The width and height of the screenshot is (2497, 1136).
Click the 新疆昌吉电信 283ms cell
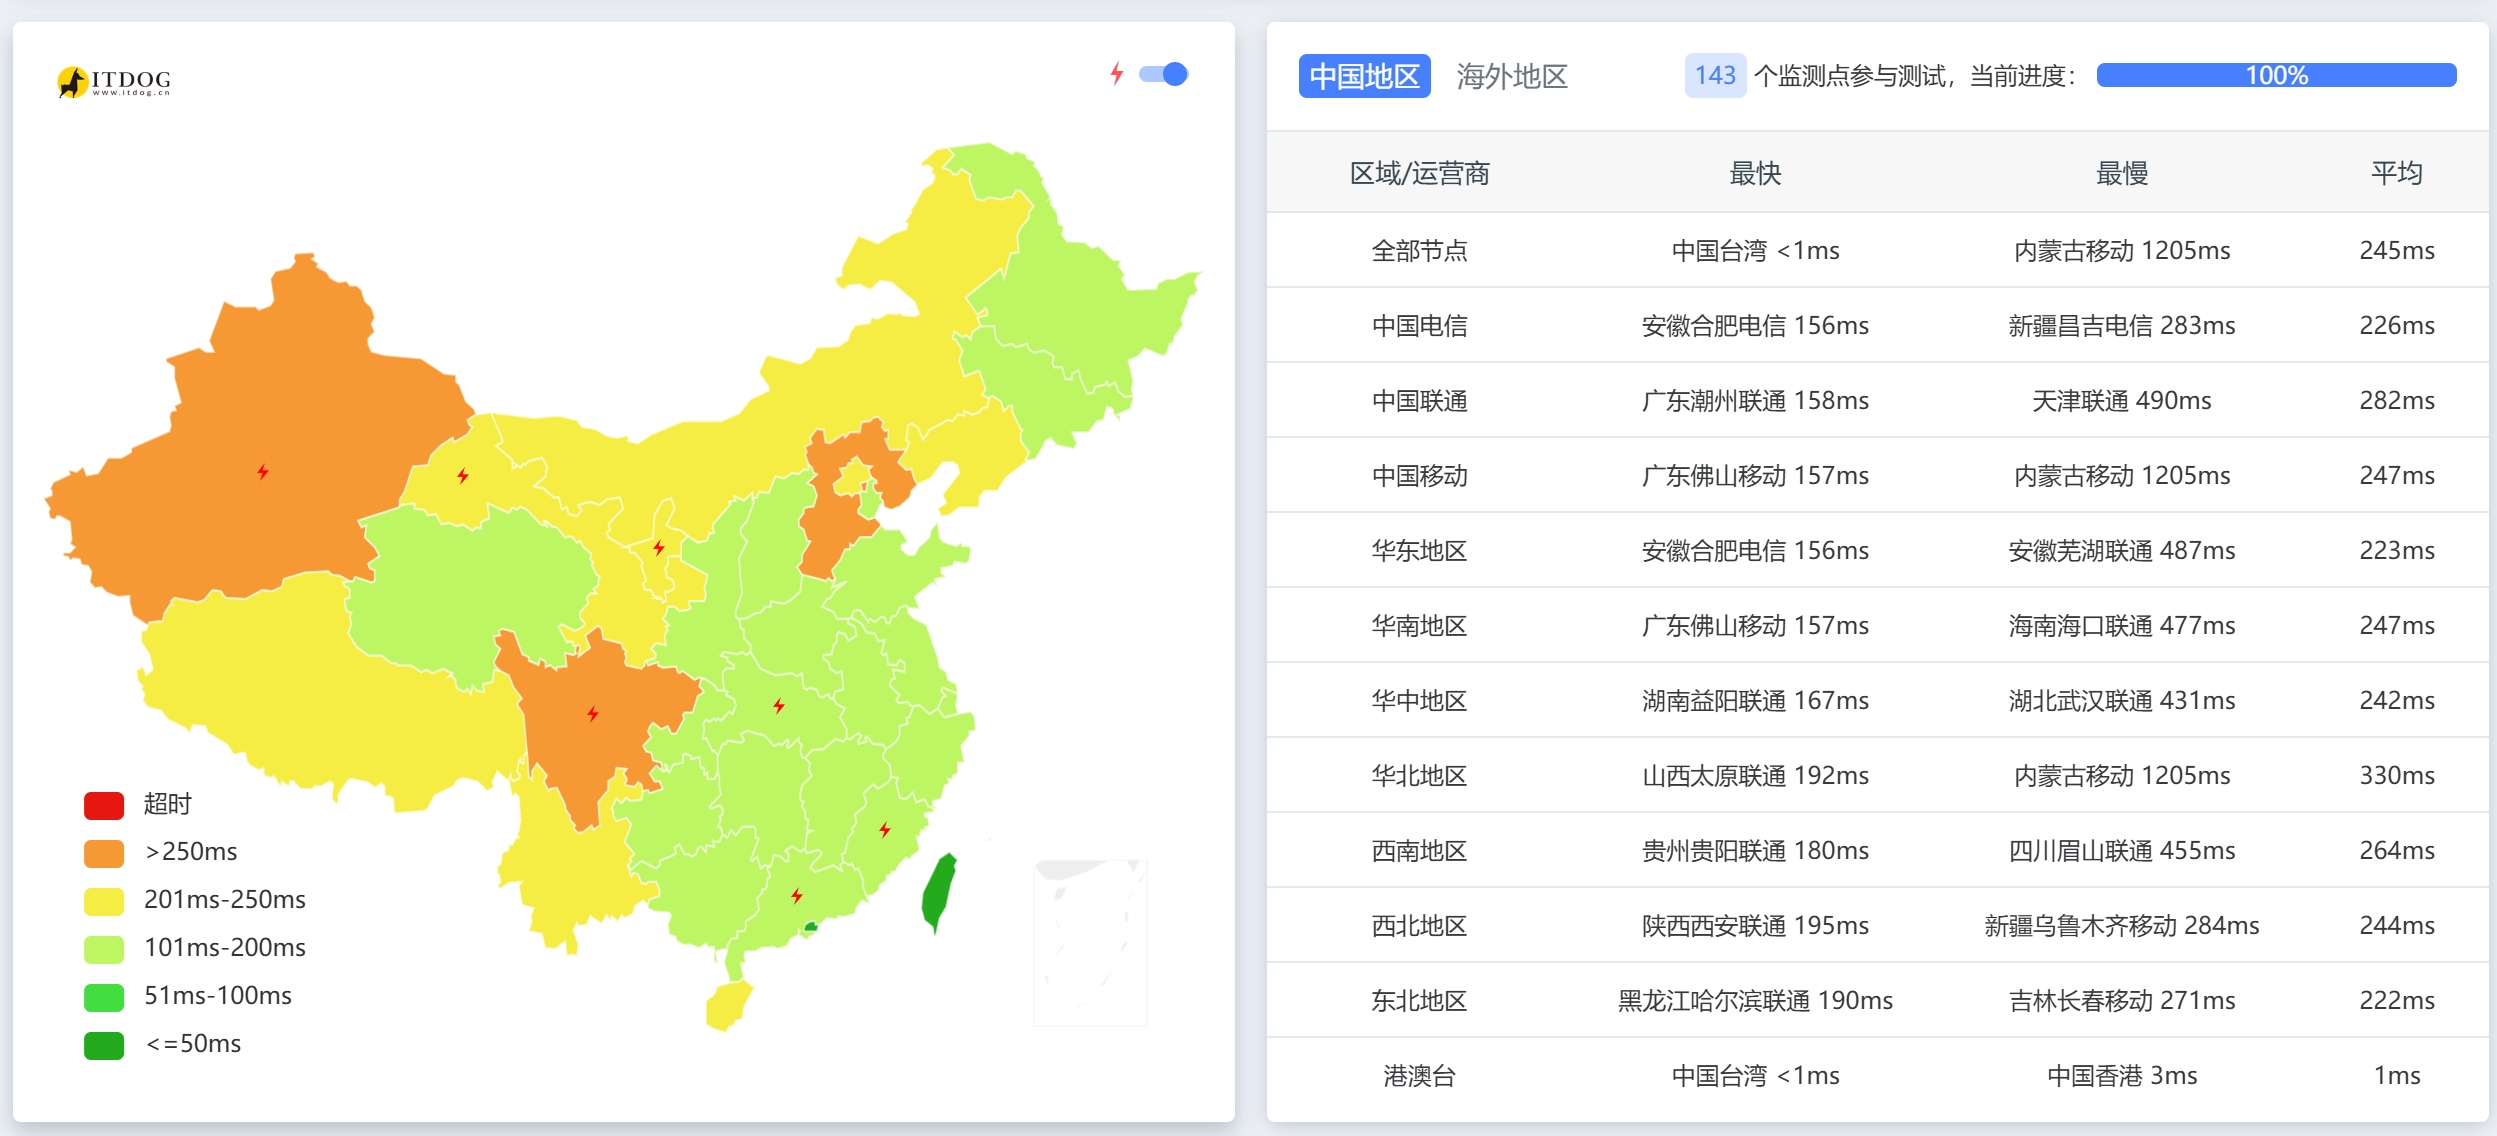pos(2122,325)
